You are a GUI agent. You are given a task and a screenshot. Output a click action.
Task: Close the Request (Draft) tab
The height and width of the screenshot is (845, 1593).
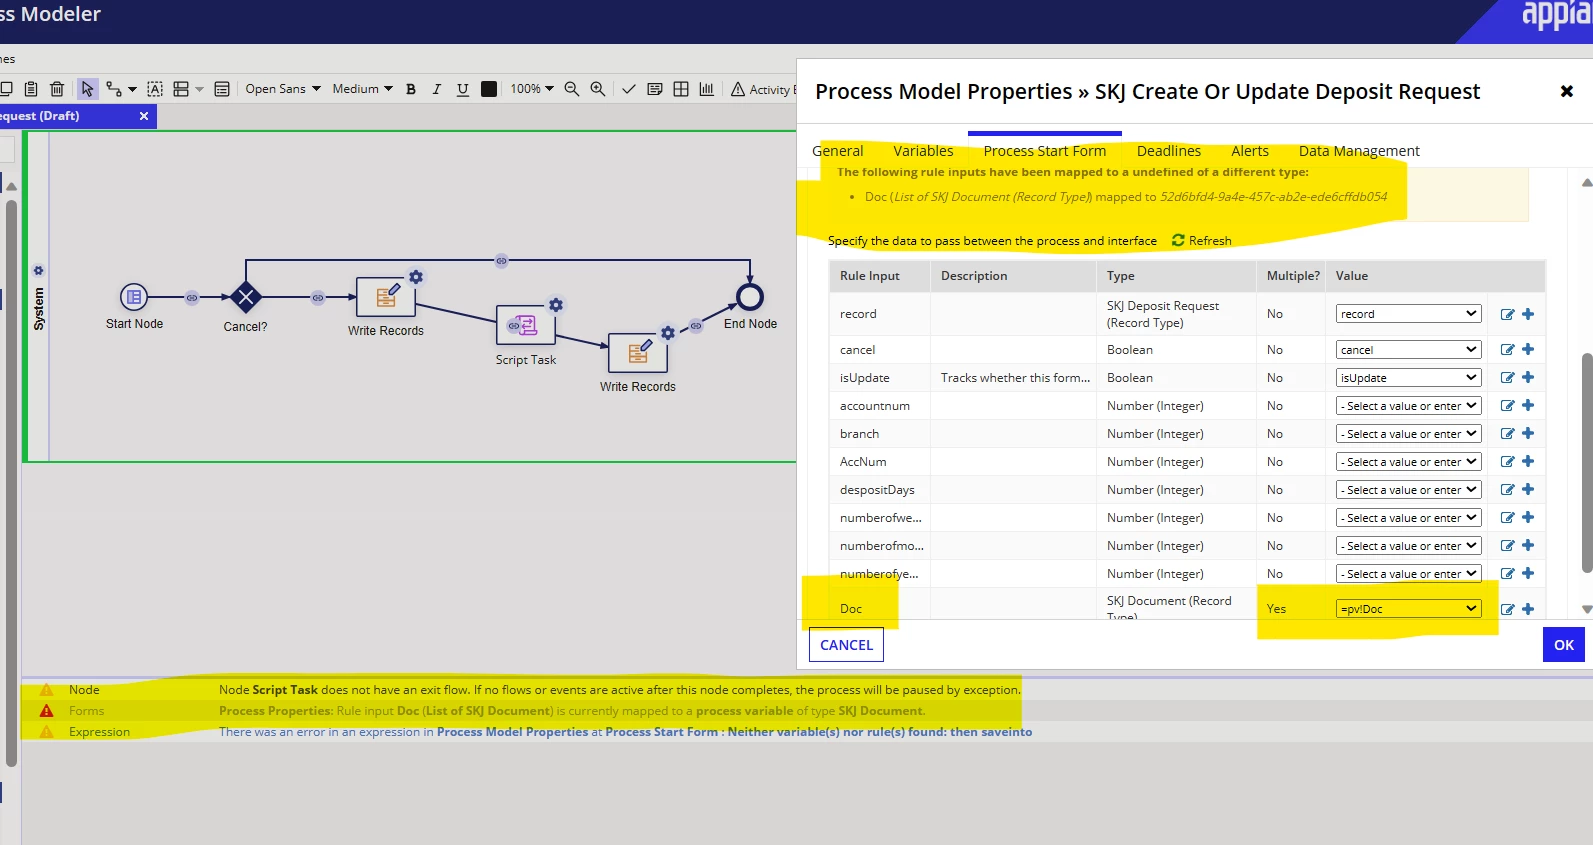144,116
